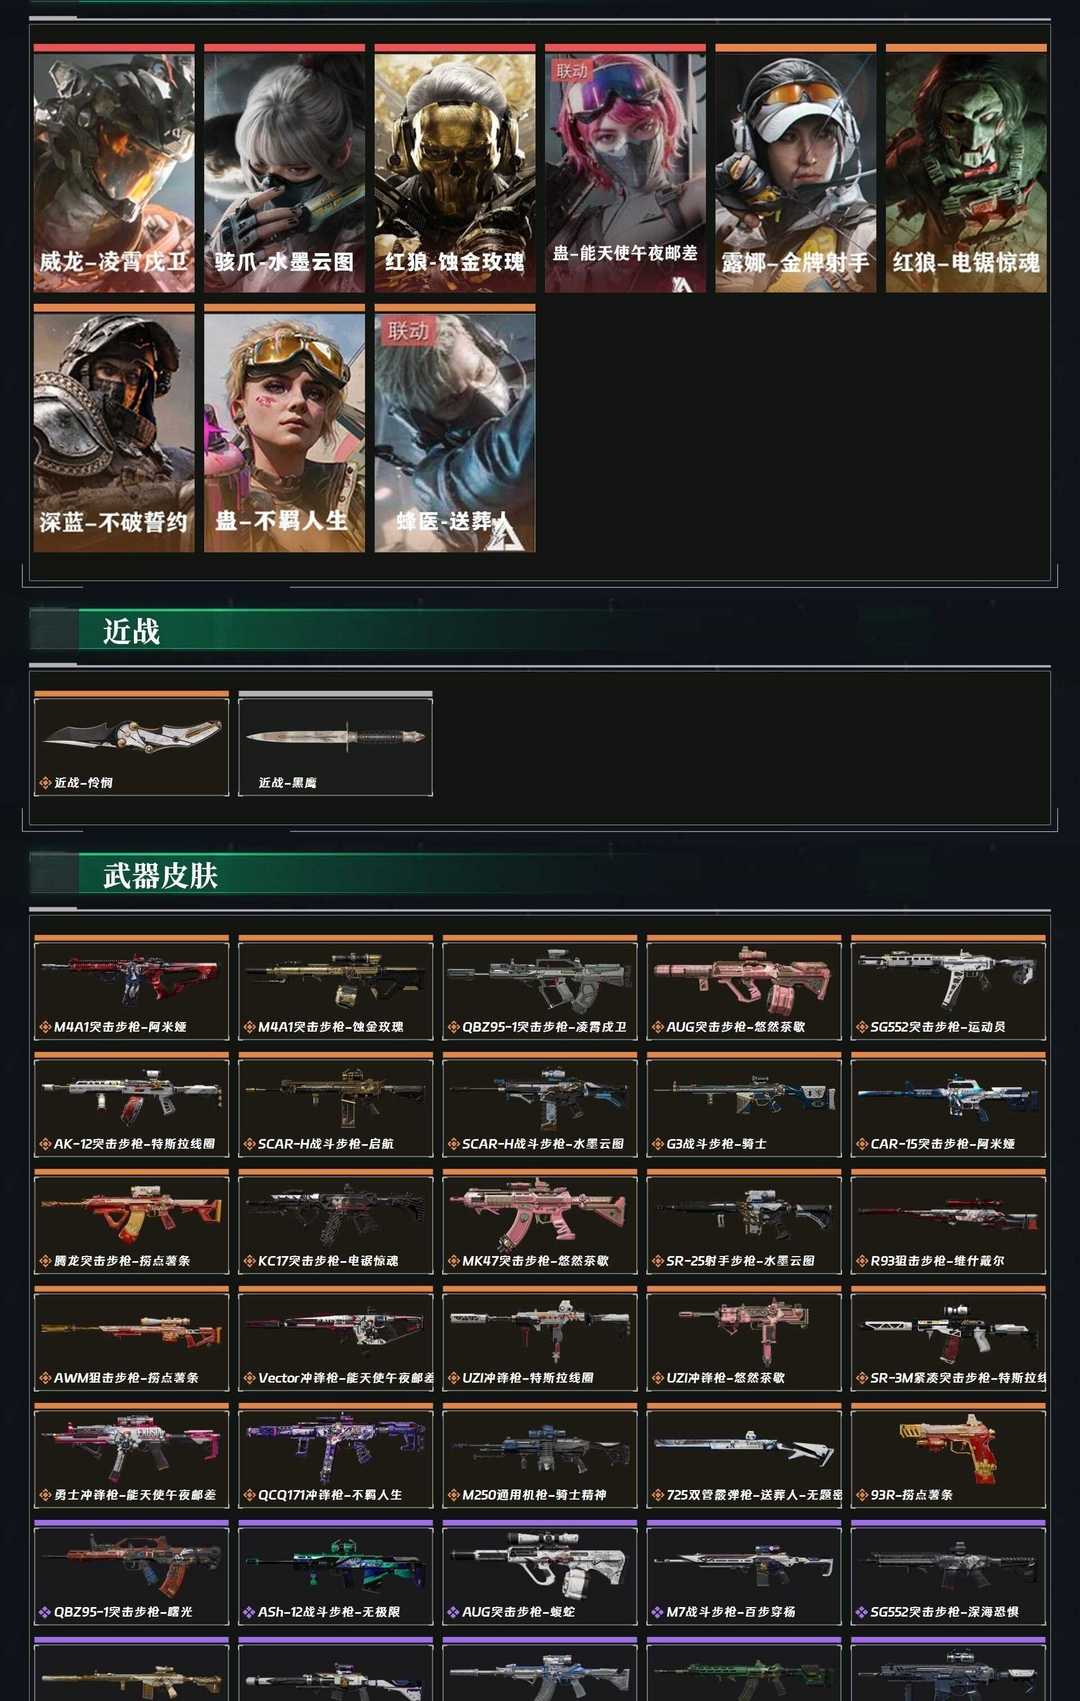This screenshot has width=1080, height=1701.
Task: Select the M4A1突击步枪-蚀金玫瑰 weapon skin
Action: (x=336, y=988)
